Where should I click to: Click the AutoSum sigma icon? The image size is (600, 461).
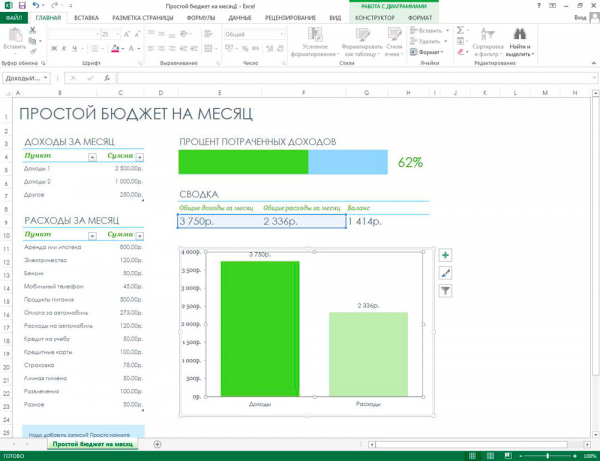pos(460,30)
